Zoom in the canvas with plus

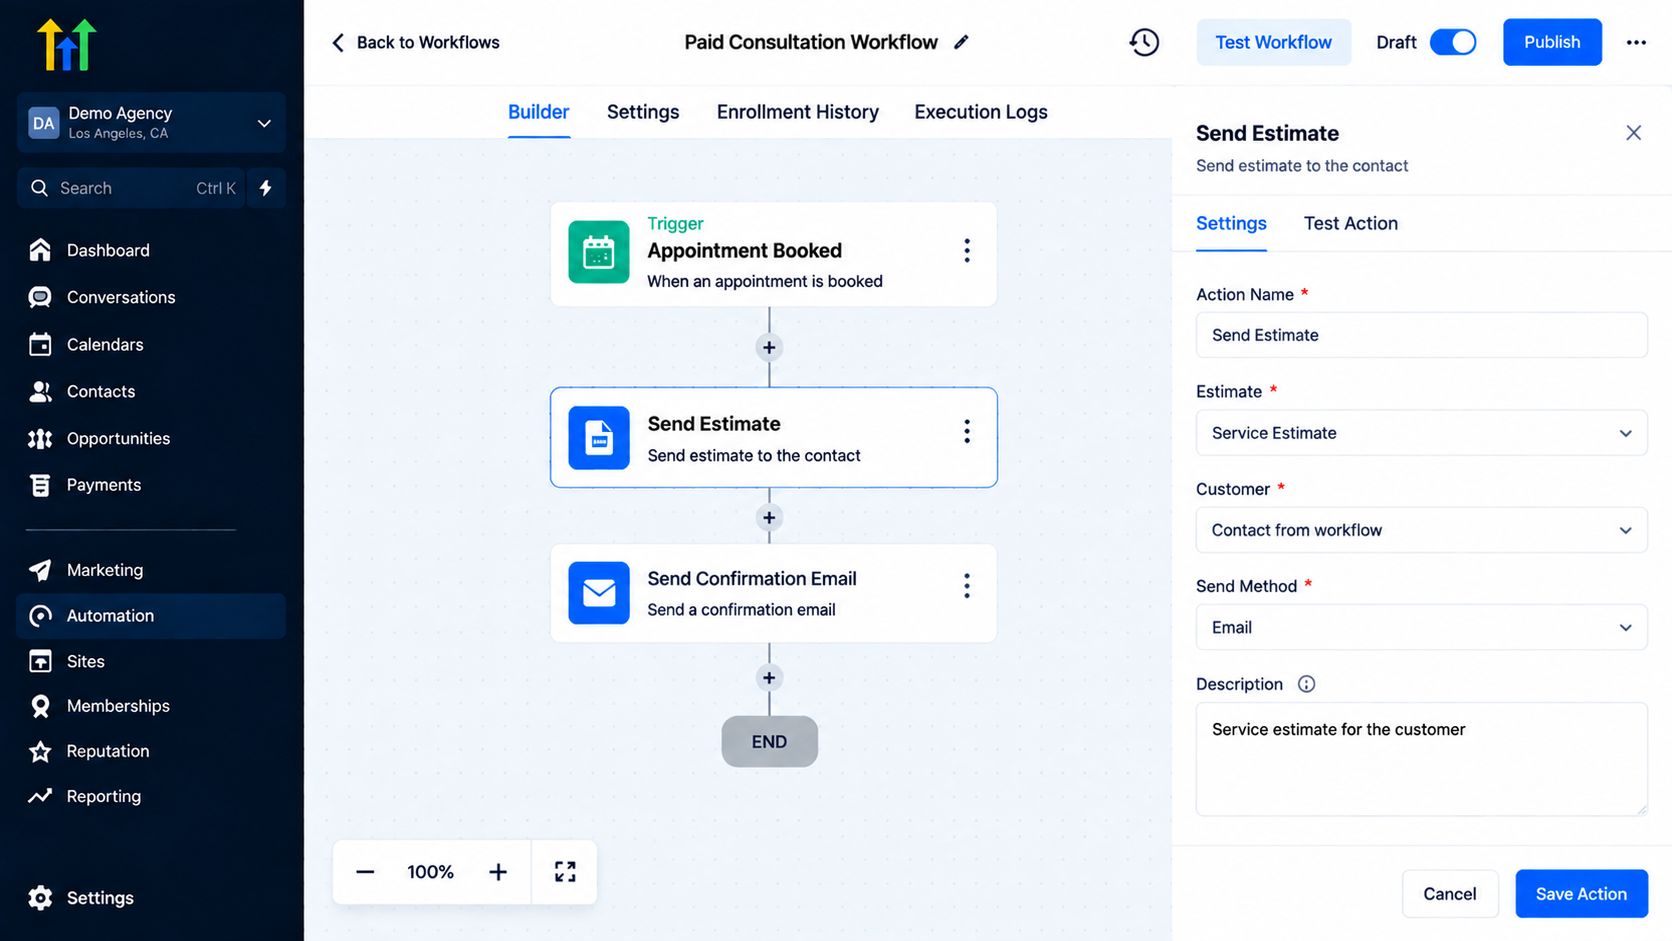tap(498, 872)
